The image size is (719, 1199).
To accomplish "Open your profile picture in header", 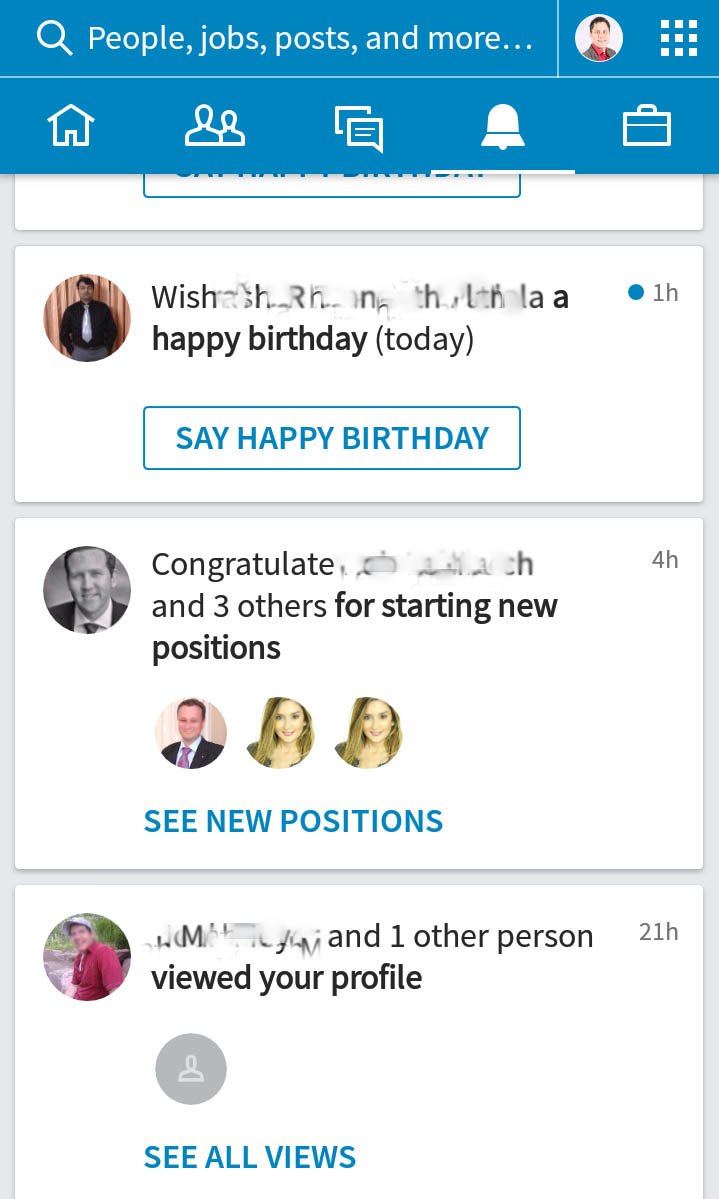I will click(599, 38).
